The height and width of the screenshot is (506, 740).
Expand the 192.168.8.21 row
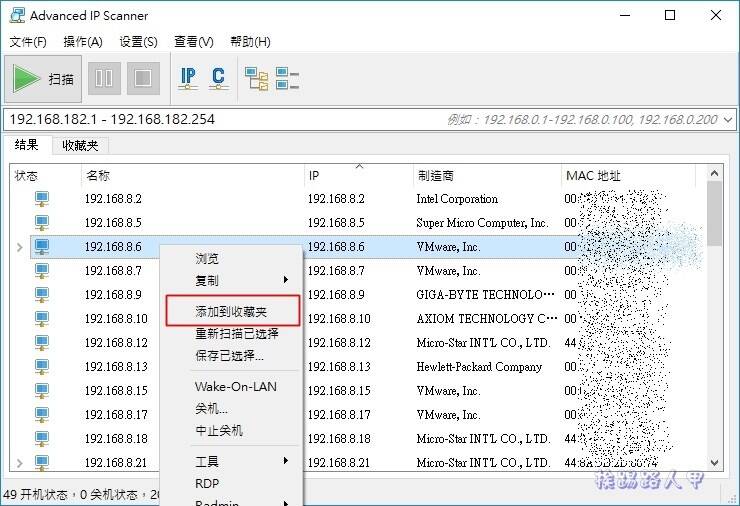click(19, 463)
